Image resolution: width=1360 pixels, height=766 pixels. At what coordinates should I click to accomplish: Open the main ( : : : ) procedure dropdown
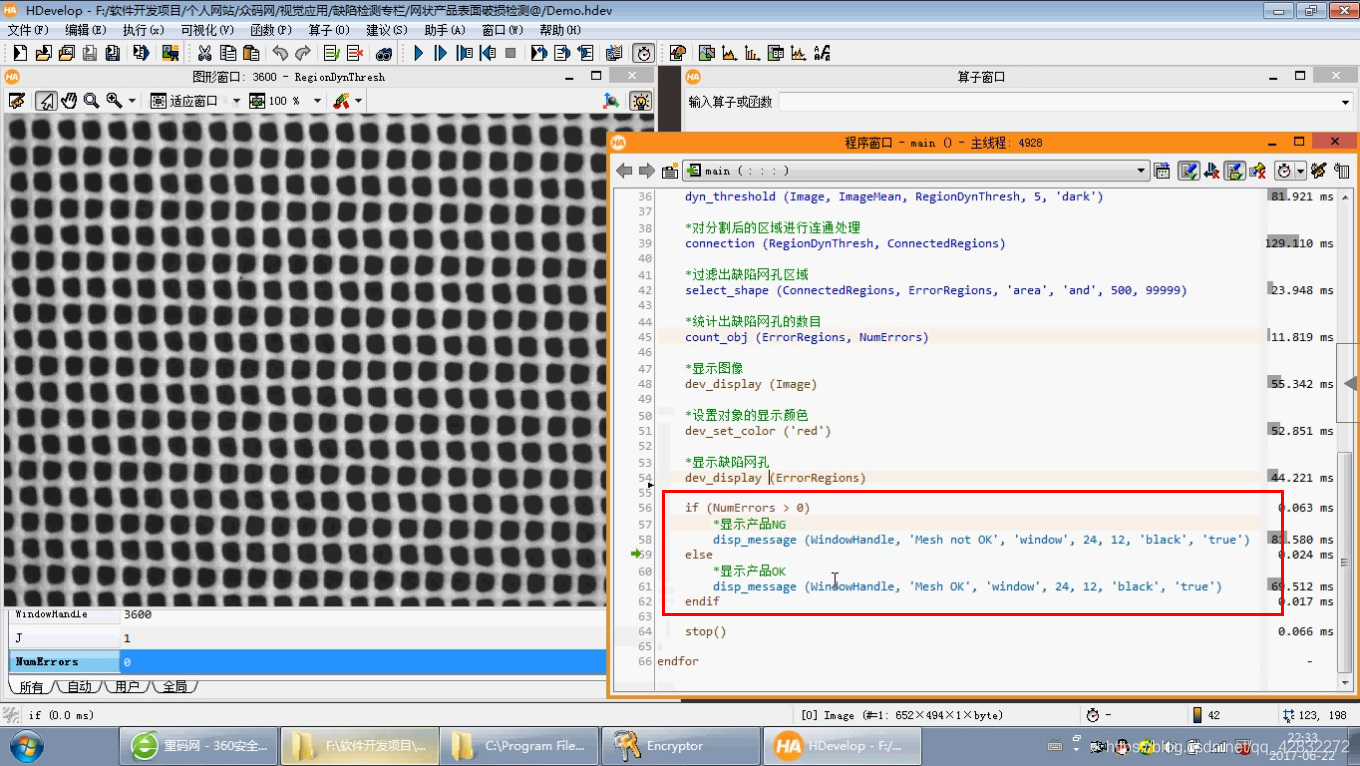(x=914, y=171)
